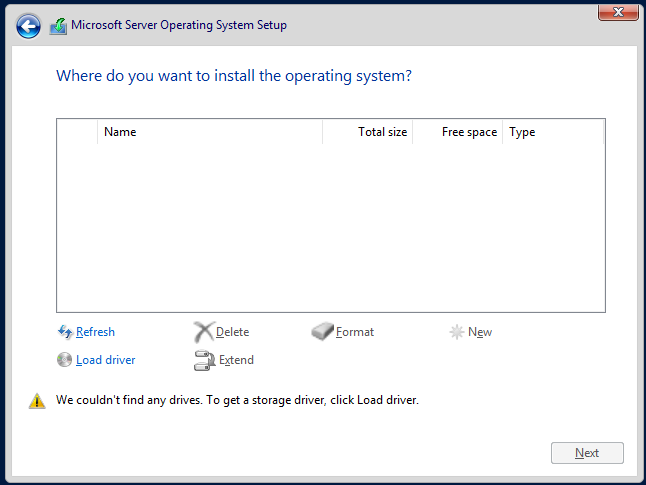Choose the Extend text link

click(x=236, y=360)
